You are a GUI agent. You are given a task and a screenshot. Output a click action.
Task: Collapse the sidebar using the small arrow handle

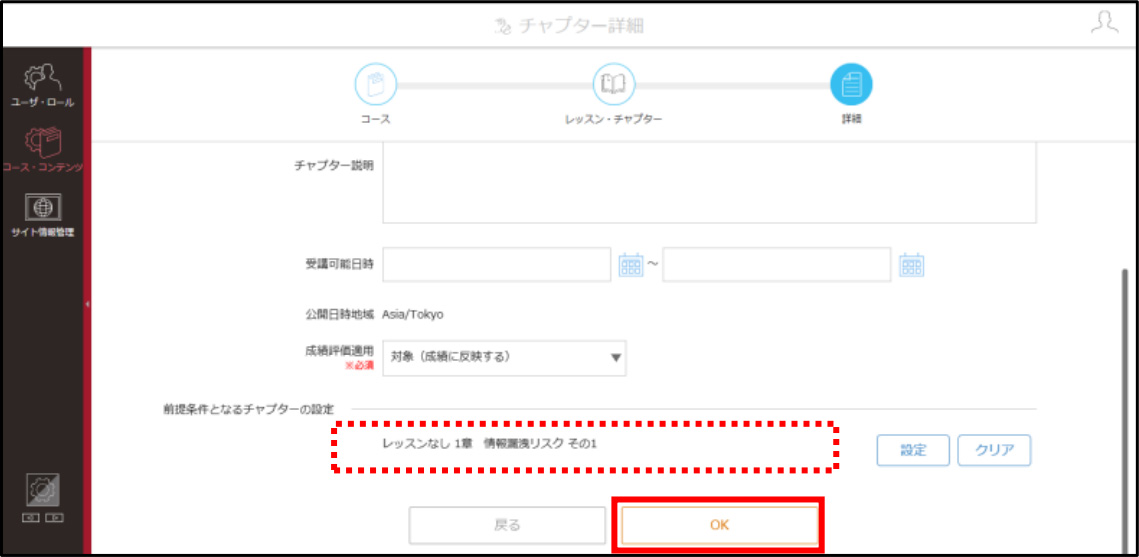[87, 304]
